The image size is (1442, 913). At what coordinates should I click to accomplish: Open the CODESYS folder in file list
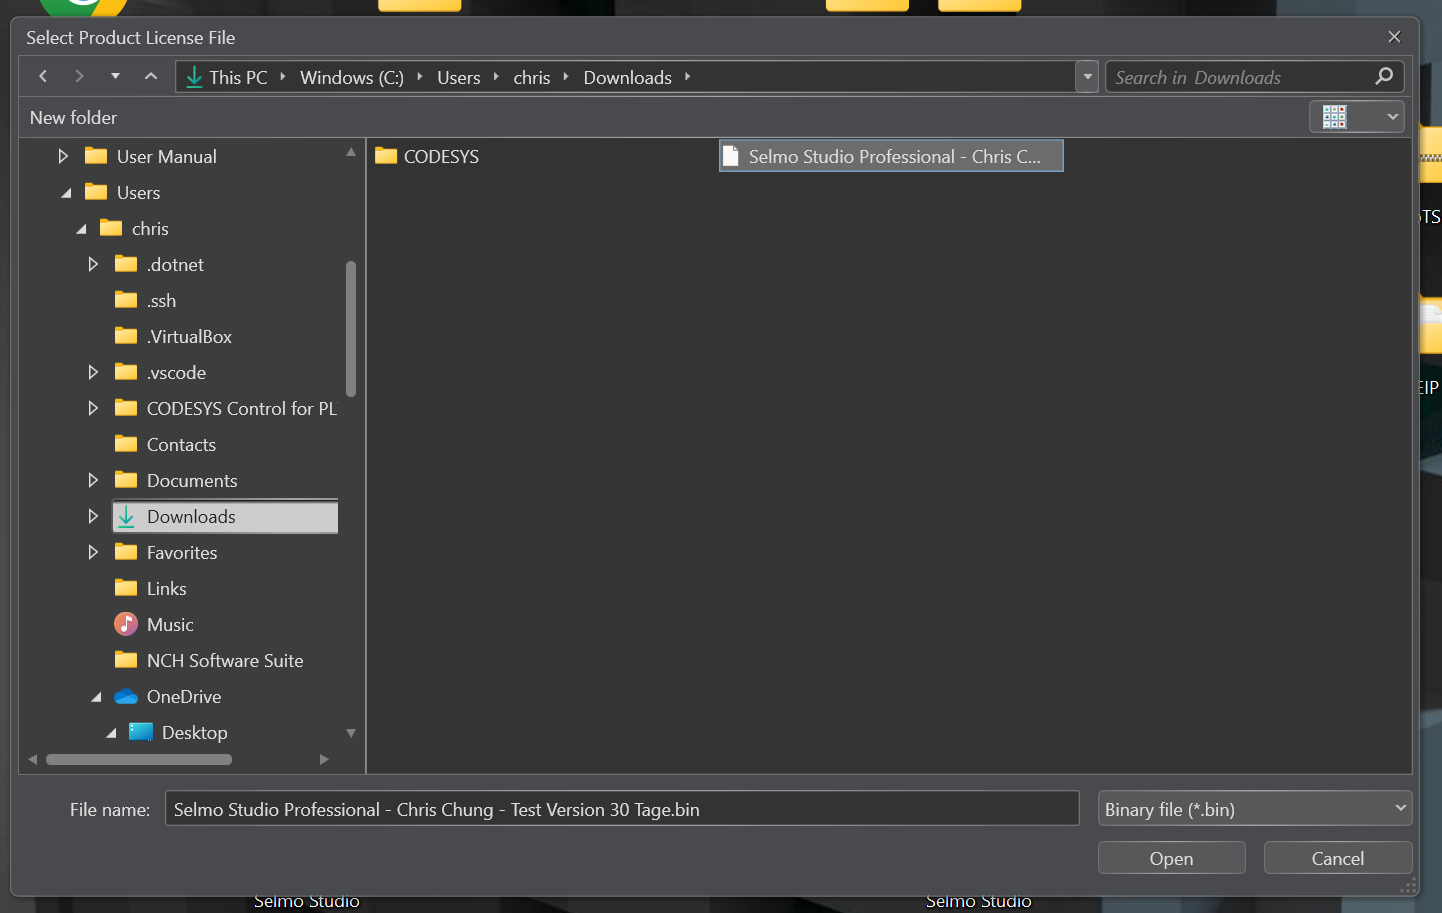pos(427,156)
